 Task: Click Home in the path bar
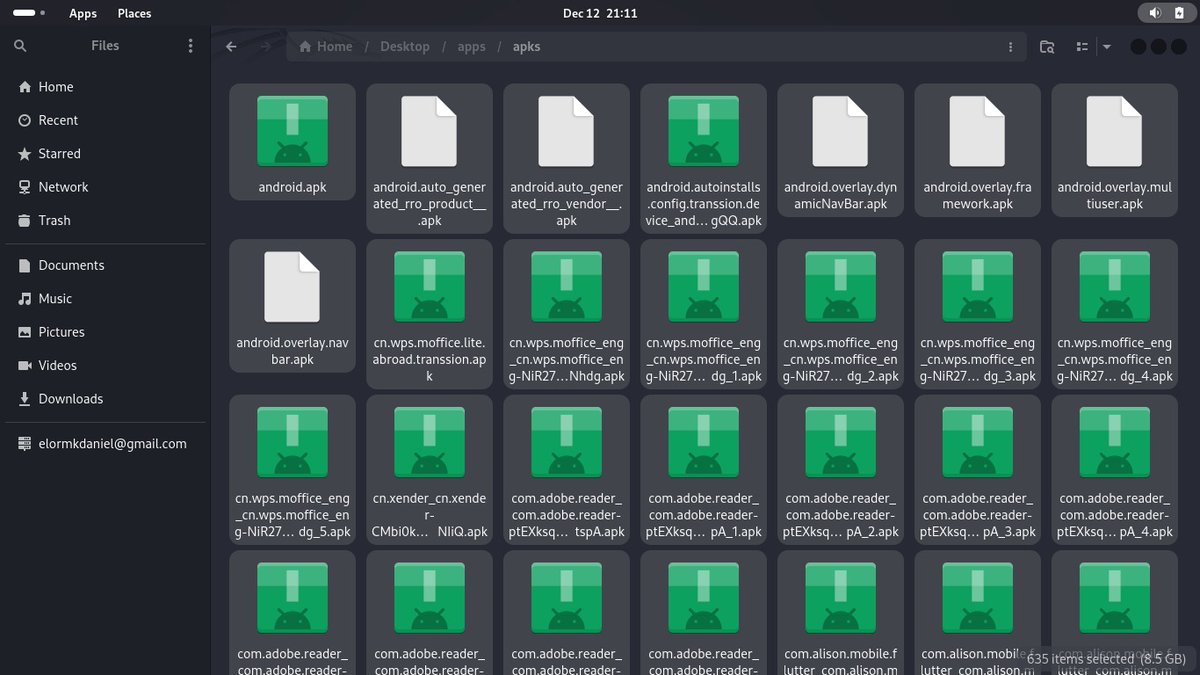[x=326, y=46]
